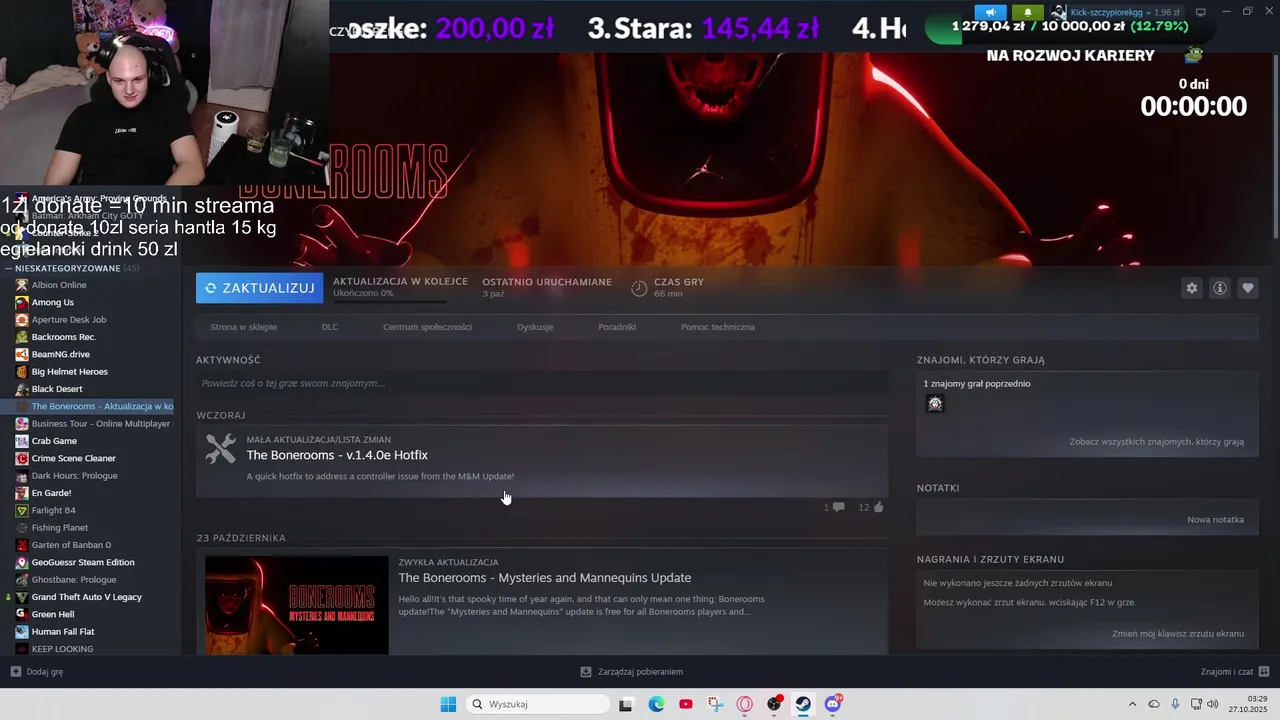Screen dimensions: 1280x720
Task: Open Opera GX from the taskbar
Action: 744,704
